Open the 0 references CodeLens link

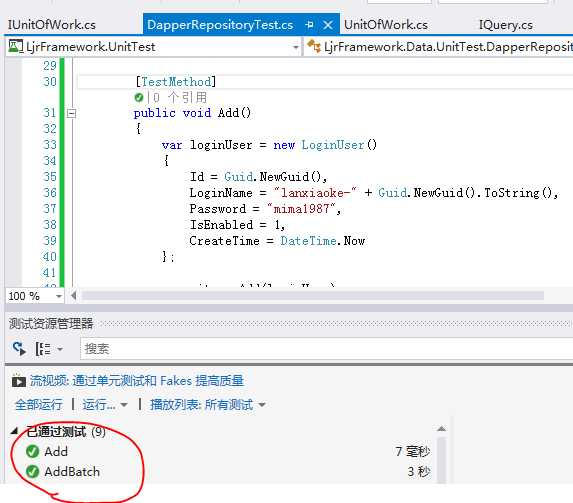180,98
